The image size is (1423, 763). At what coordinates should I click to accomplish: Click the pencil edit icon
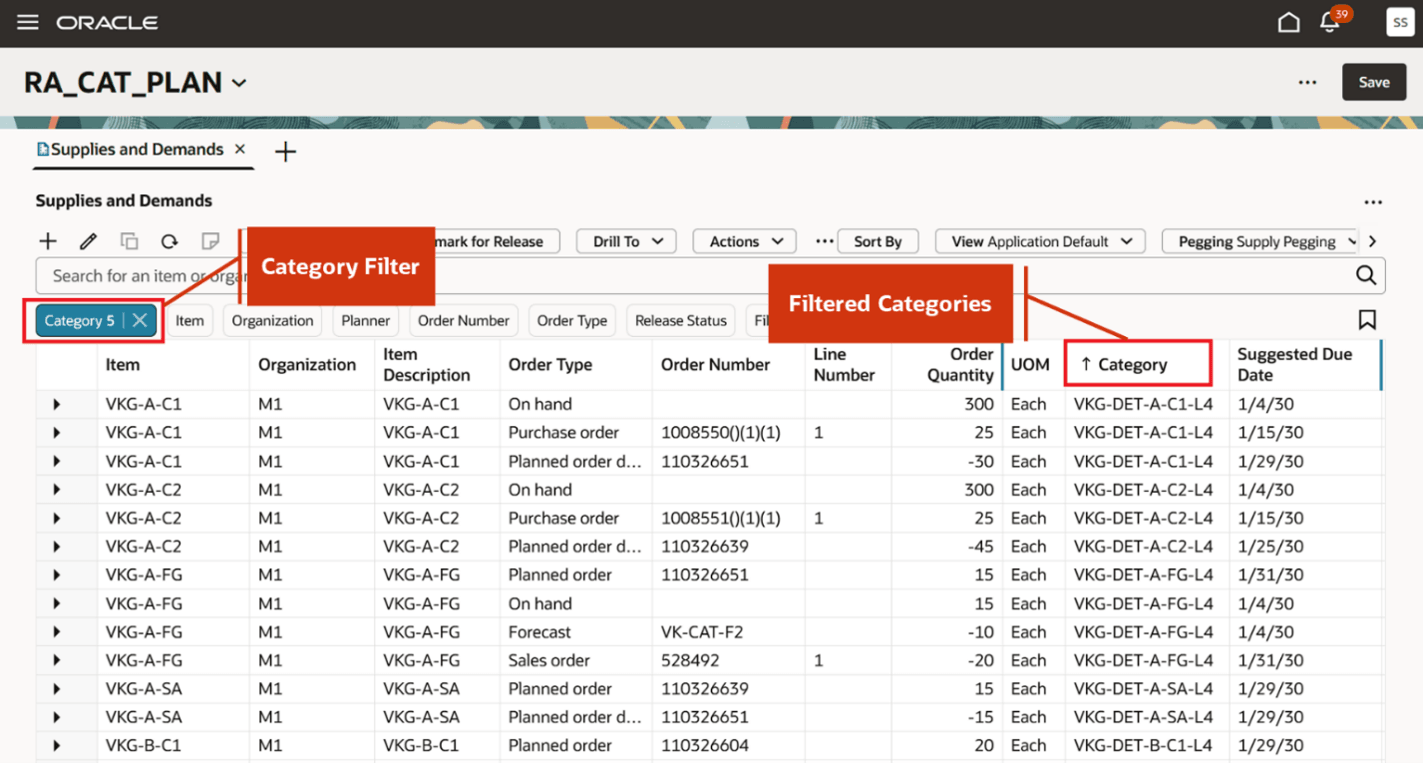coord(88,241)
